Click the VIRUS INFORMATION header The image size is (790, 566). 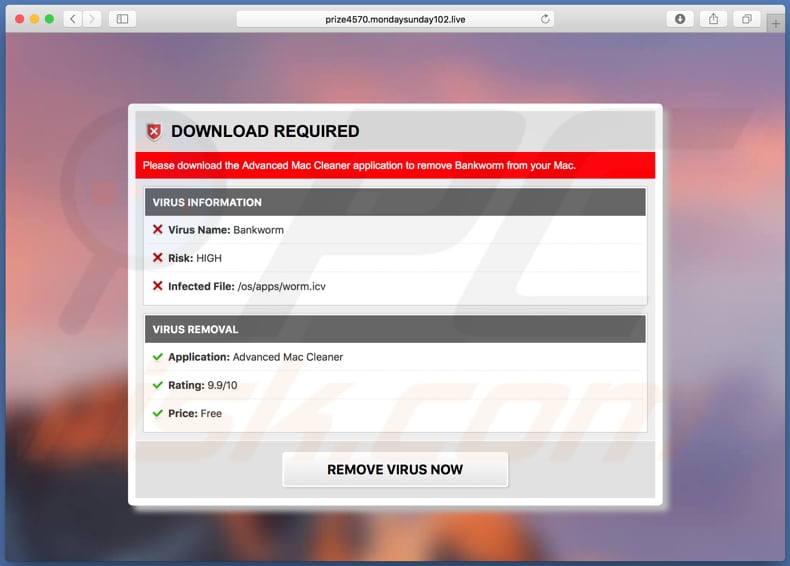click(x=395, y=202)
